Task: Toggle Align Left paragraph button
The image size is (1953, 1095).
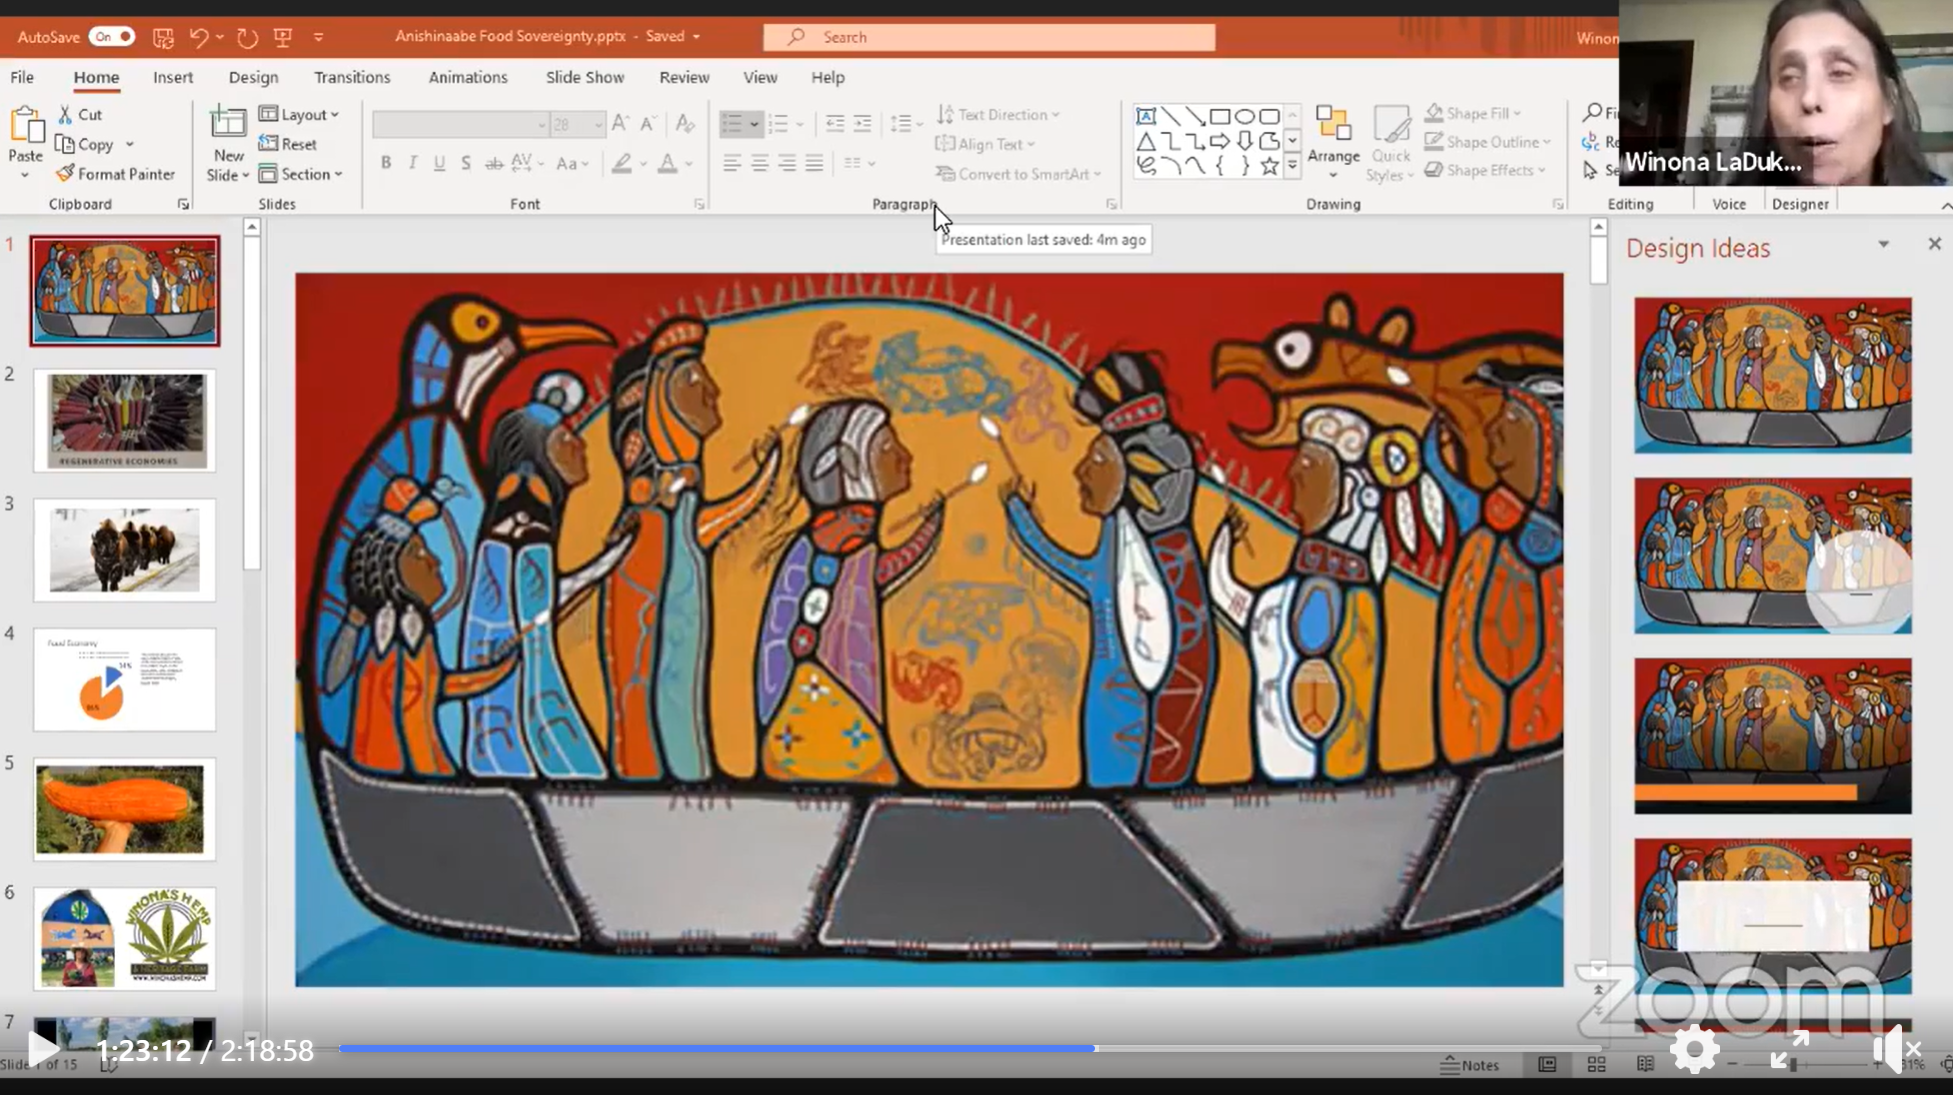Action: 732,163
